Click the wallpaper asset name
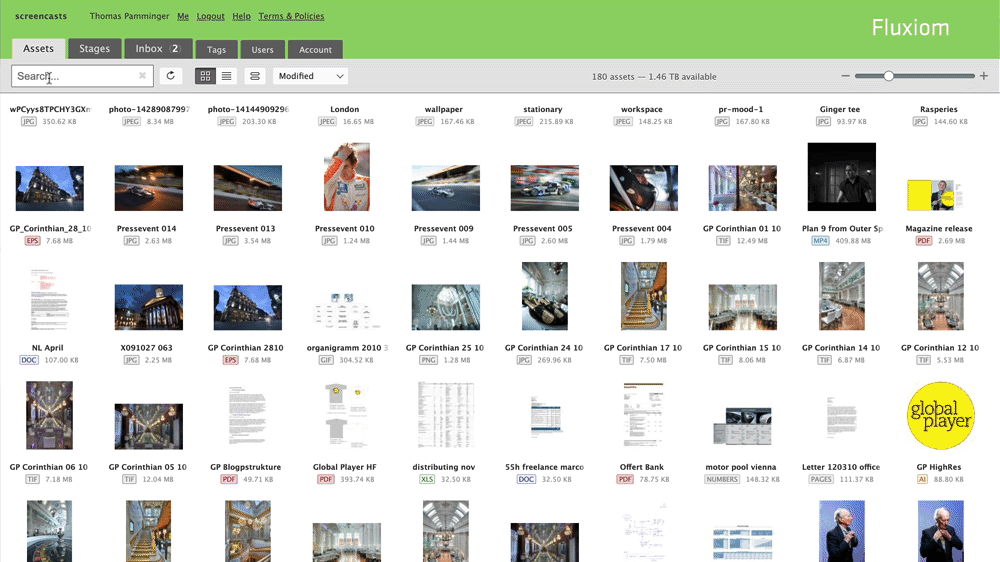Viewport: 1000px width, 562px height. pyautogui.click(x=443, y=109)
